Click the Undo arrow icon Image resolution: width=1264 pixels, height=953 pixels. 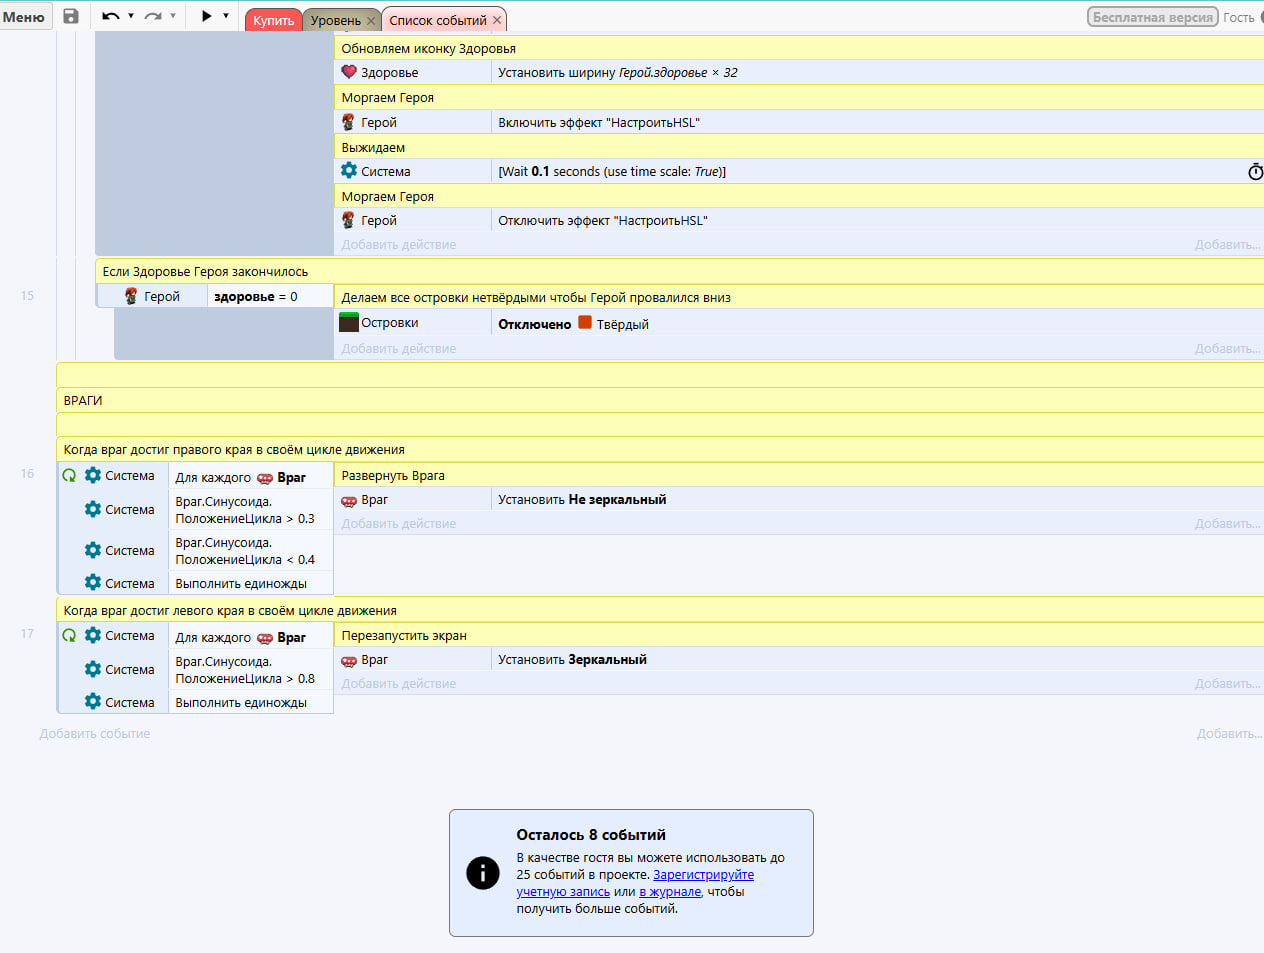click(110, 16)
